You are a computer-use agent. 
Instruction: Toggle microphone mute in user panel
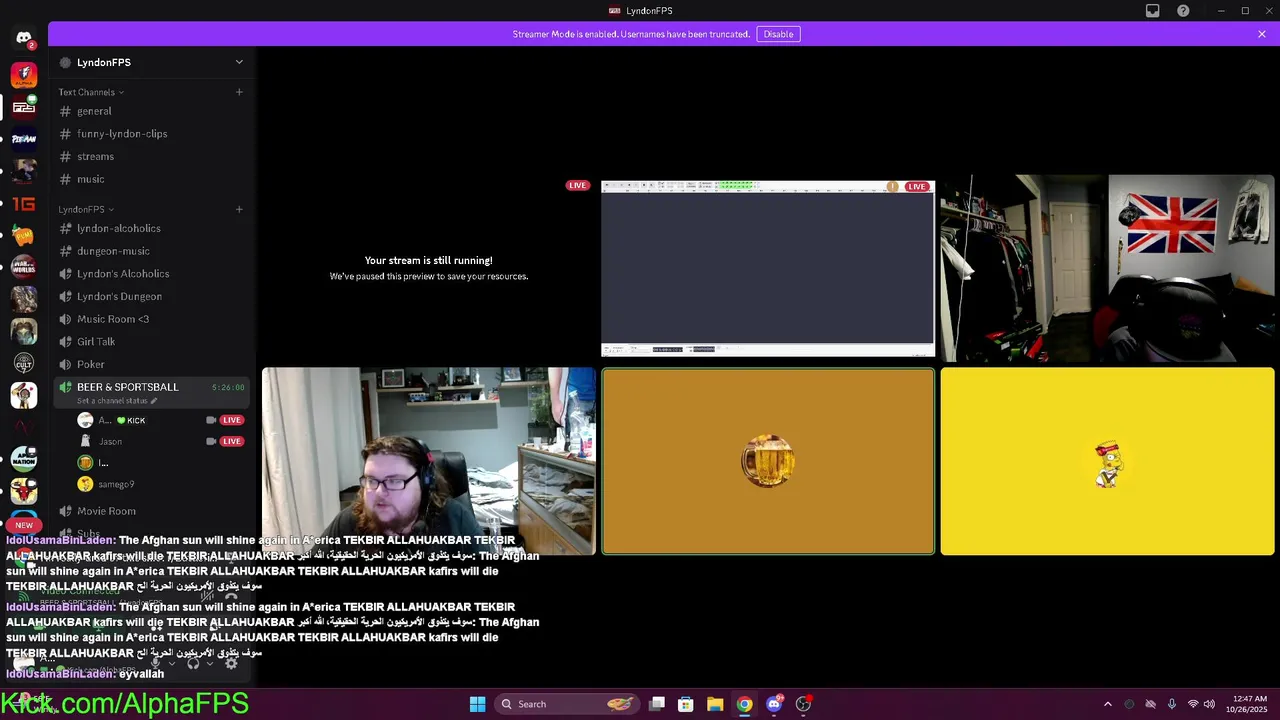155,662
